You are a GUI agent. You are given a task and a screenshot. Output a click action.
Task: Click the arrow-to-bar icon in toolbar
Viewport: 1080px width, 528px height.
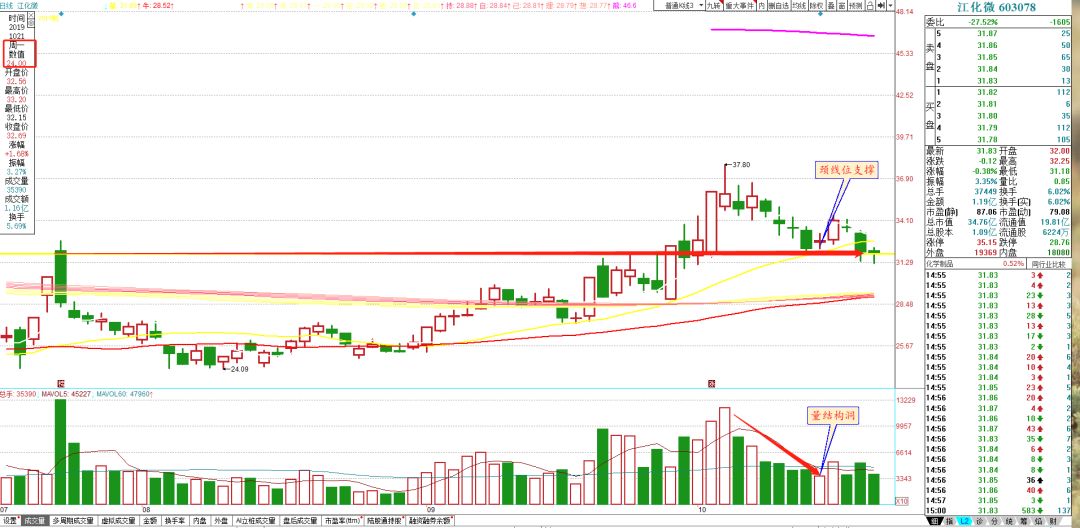point(881,5)
